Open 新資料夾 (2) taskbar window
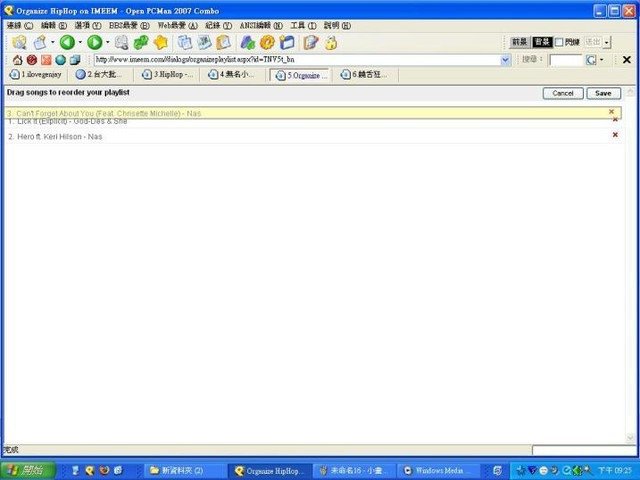Image resolution: width=640 pixels, height=480 pixels. point(183,471)
